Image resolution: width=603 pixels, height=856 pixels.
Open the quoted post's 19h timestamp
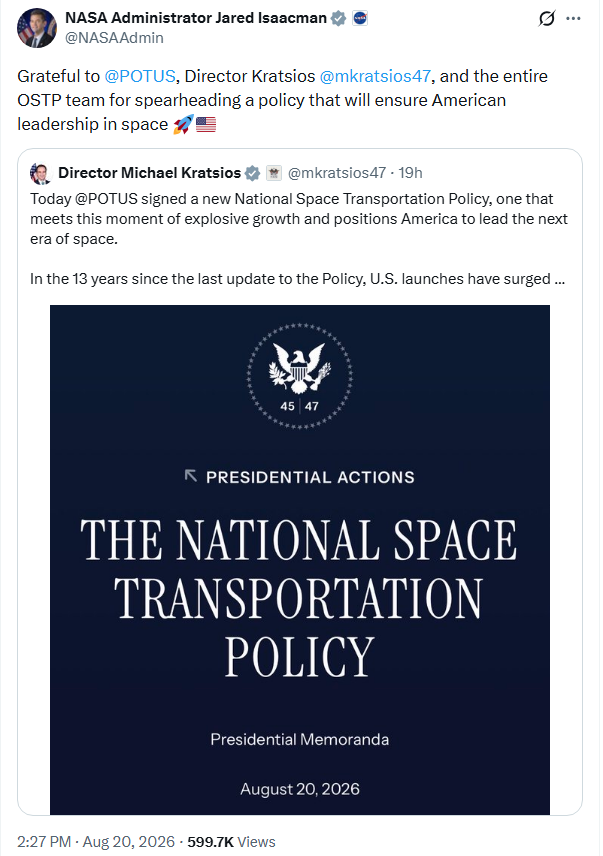(410, 173)
